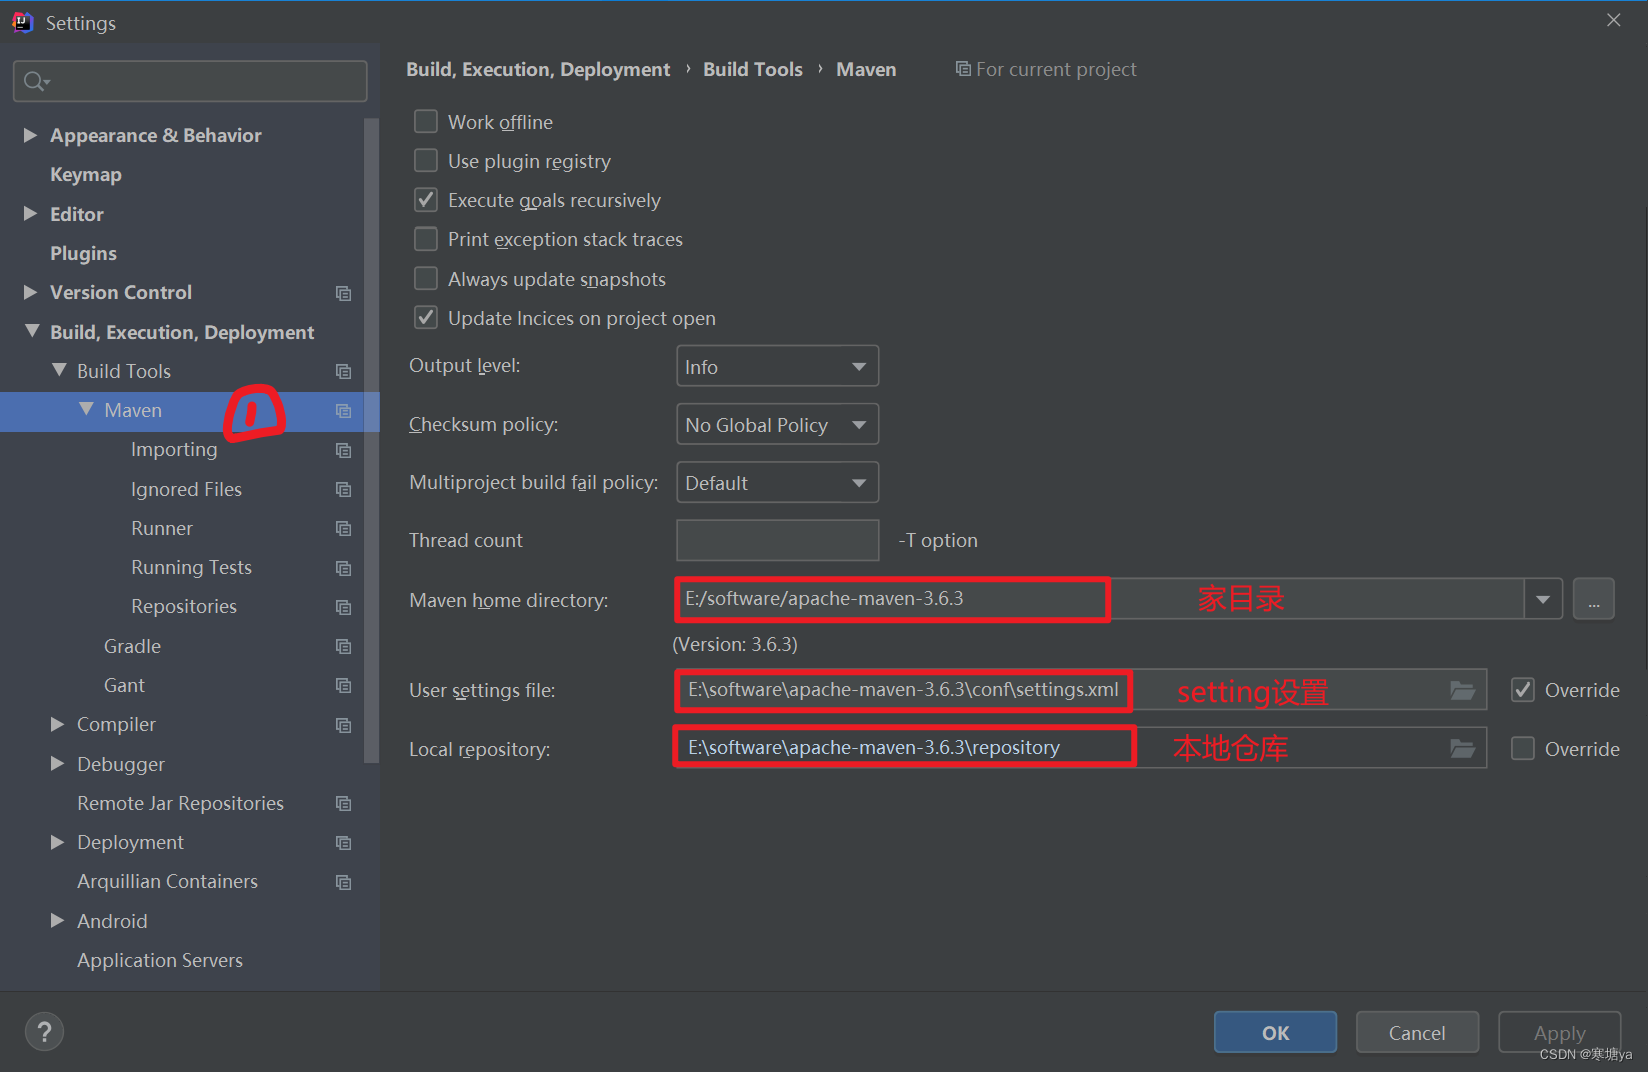Click the project-level icon beside Gradle

point(343,647)
